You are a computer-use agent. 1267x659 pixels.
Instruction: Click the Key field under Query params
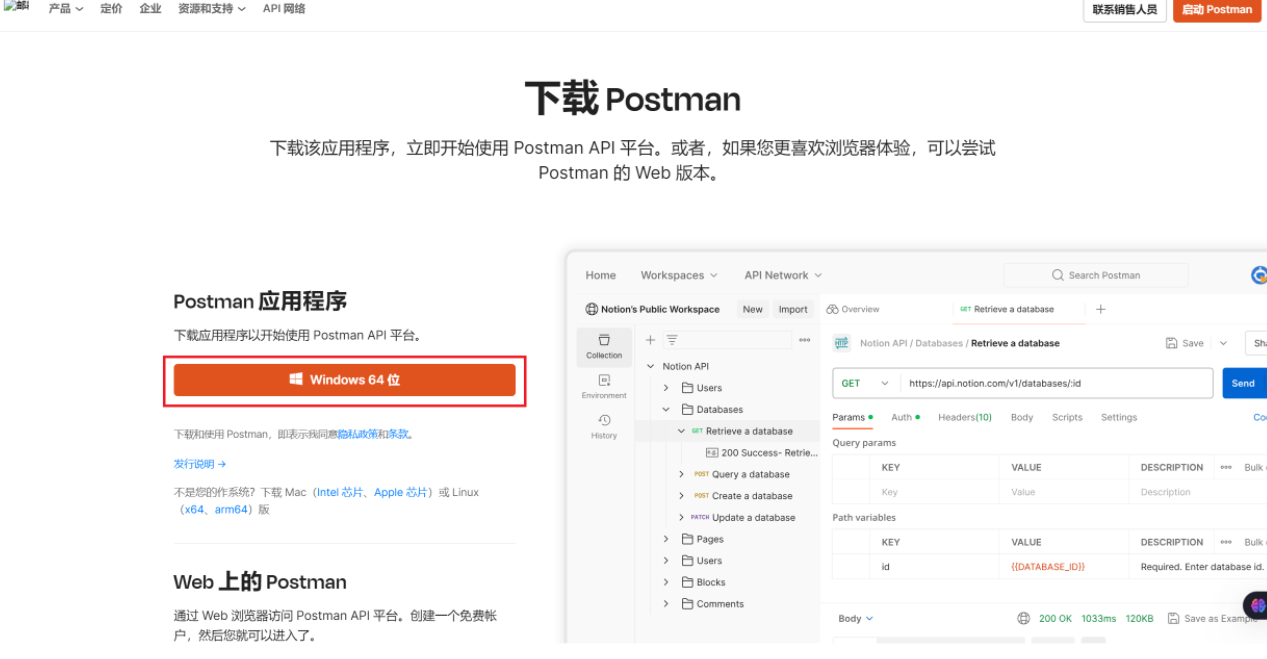click(x=935, y=492)
